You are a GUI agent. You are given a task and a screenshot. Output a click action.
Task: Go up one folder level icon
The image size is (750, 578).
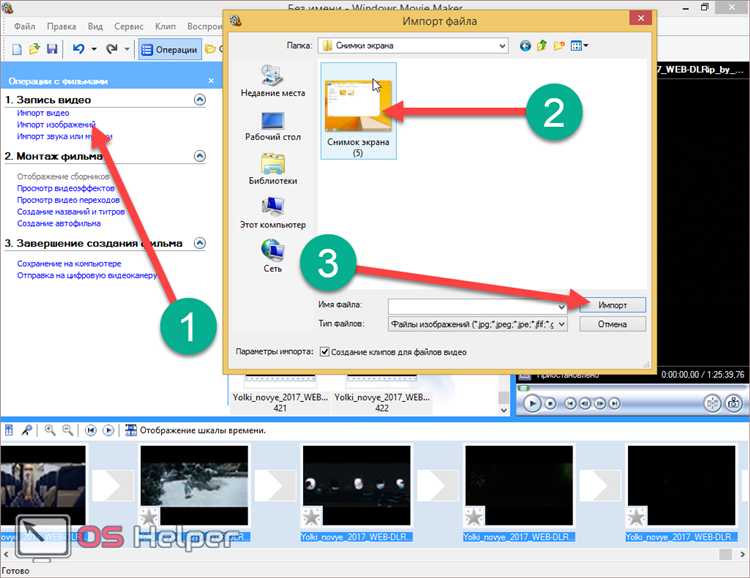542,46
